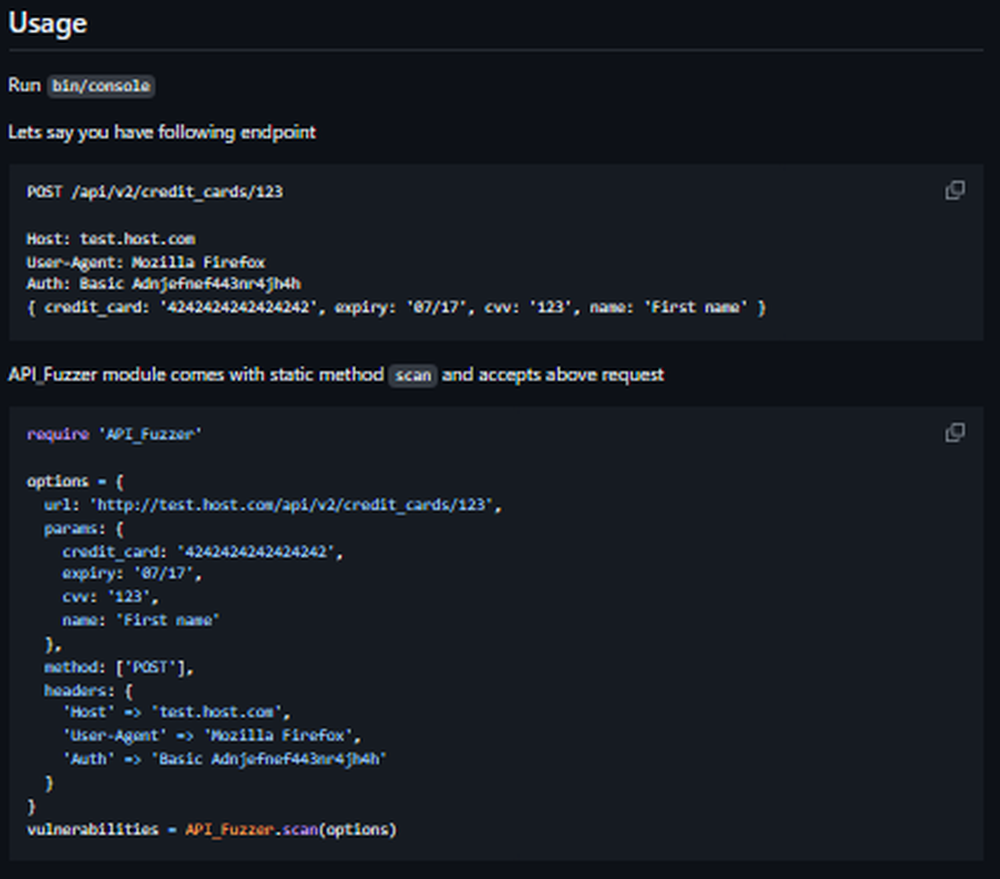This screenshot has width=1000, height=879.
Task: Click the url: 'http://test.host.com/...' line
Action: tap(273, 505)
